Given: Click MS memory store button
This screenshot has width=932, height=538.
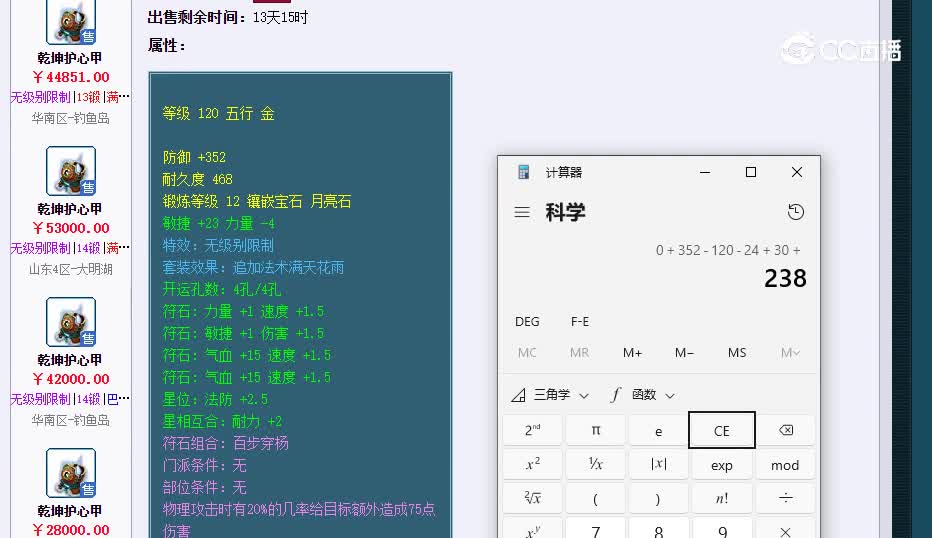Looking at the screenshot, I should pyautogui.click(x=737, y=353).
